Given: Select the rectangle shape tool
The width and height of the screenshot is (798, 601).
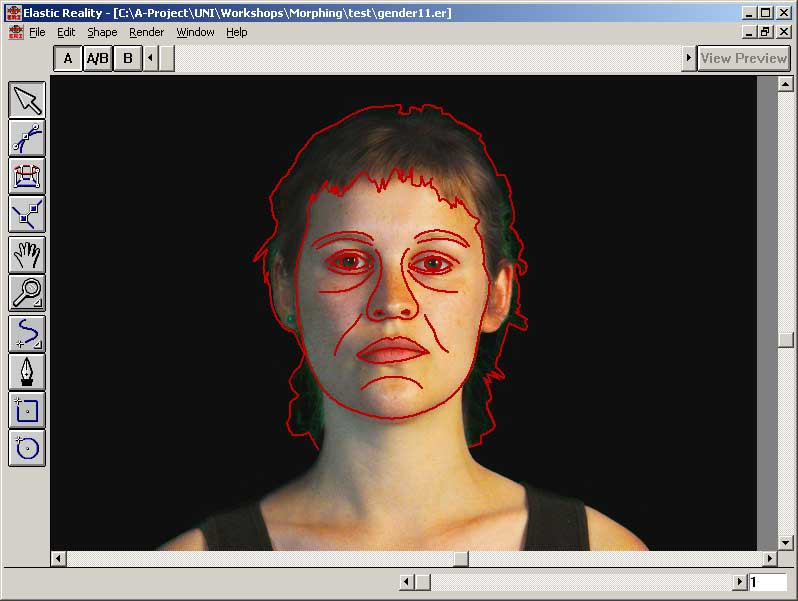Looking at the screenshot, I should (27, 410).
